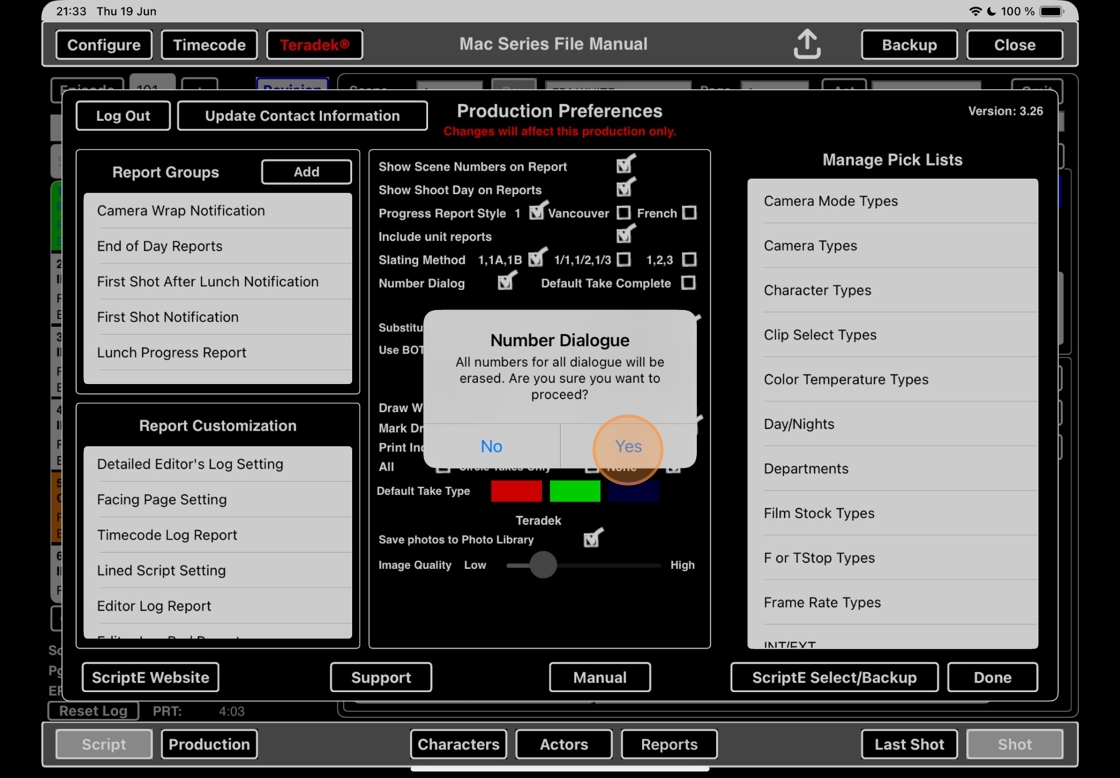Confirm Yes in Number Dialogue alert
Viewport: 1120px width, 778px height.
click(x=629, y=447)
